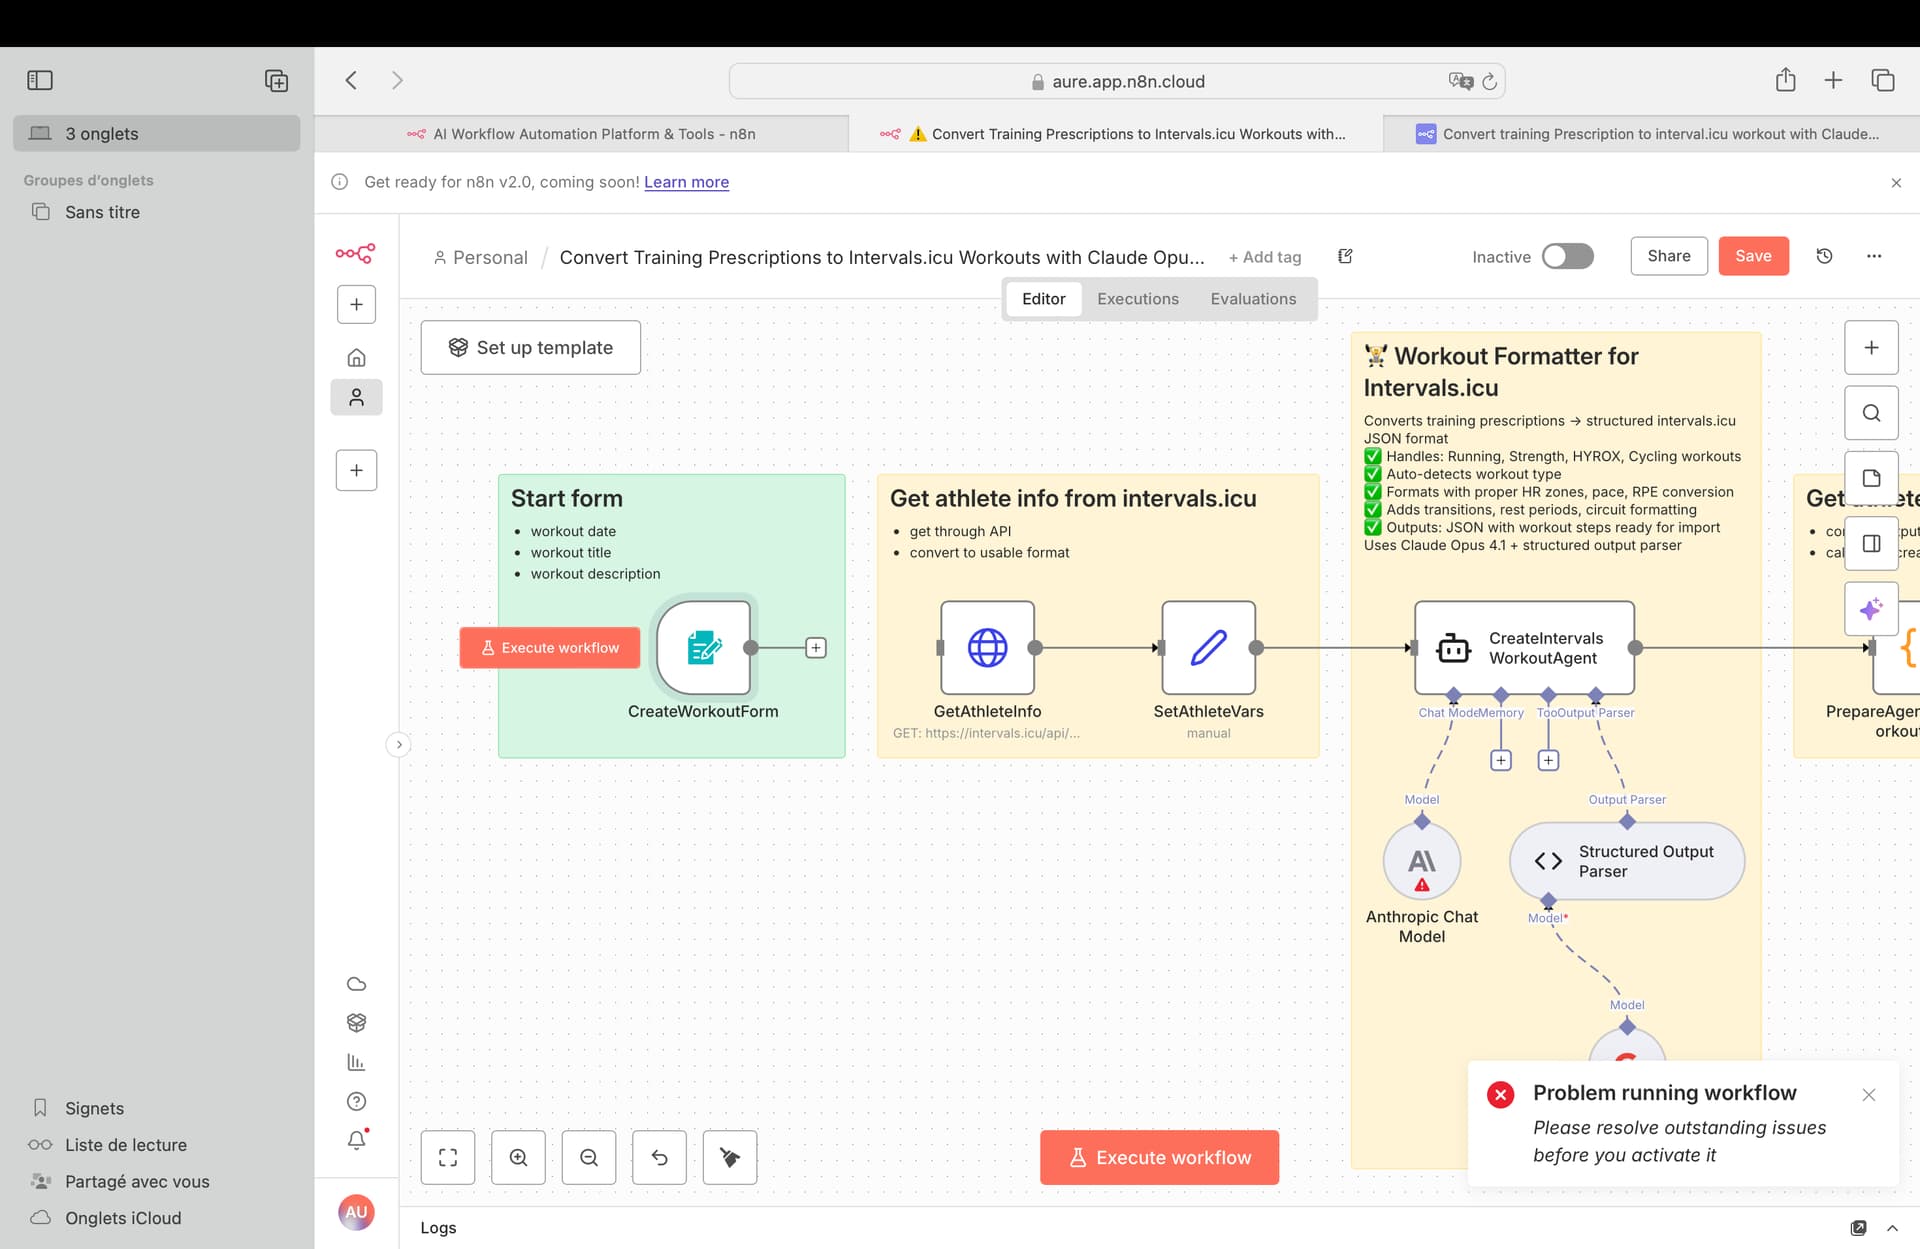Expand the collapsed n8n sidebar chevron

(398, 744)
